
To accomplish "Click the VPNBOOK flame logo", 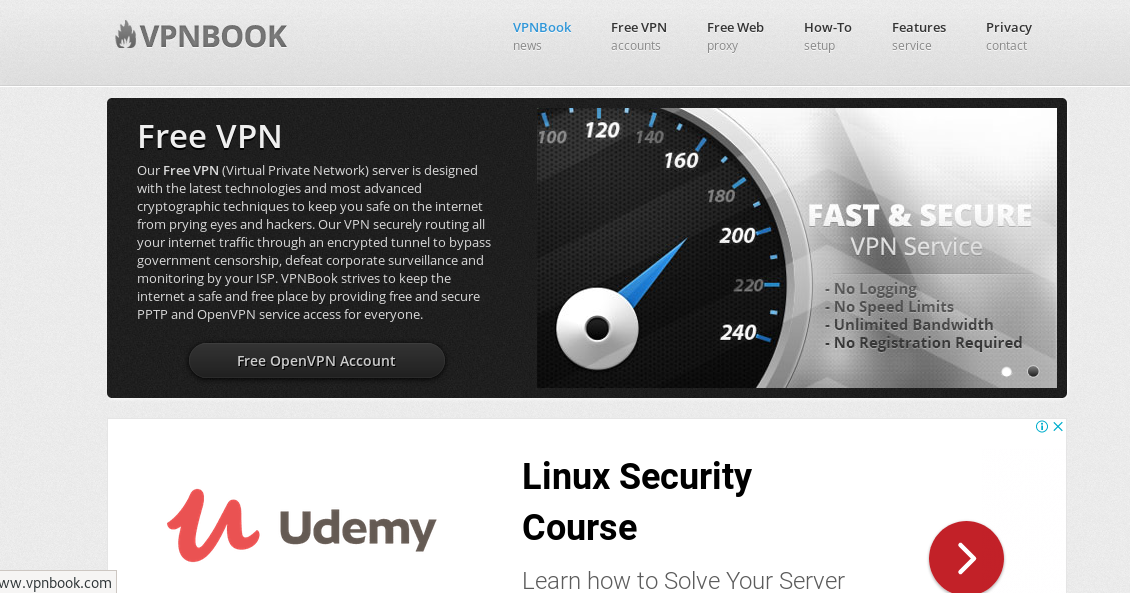I will coord(200,36).
